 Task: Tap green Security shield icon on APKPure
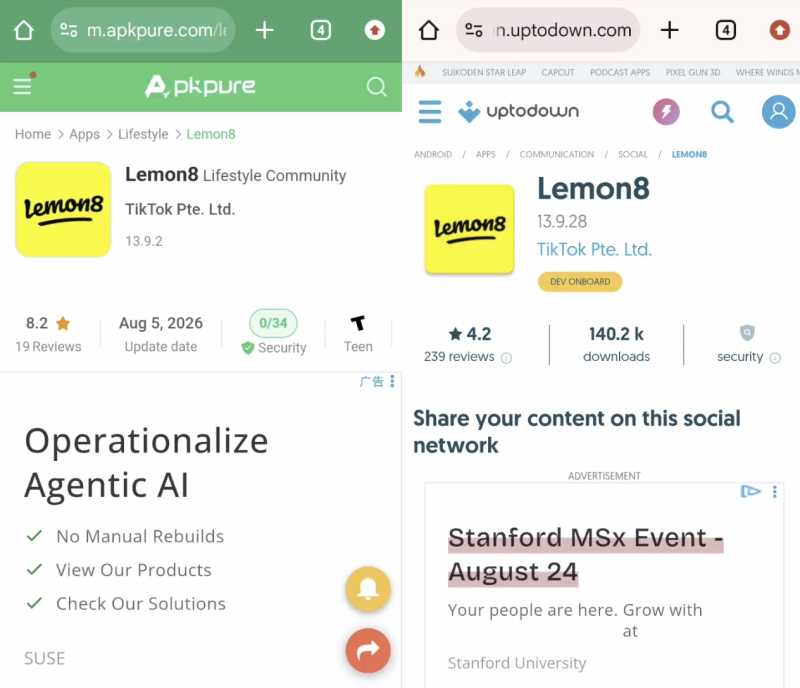coord(247,348)
